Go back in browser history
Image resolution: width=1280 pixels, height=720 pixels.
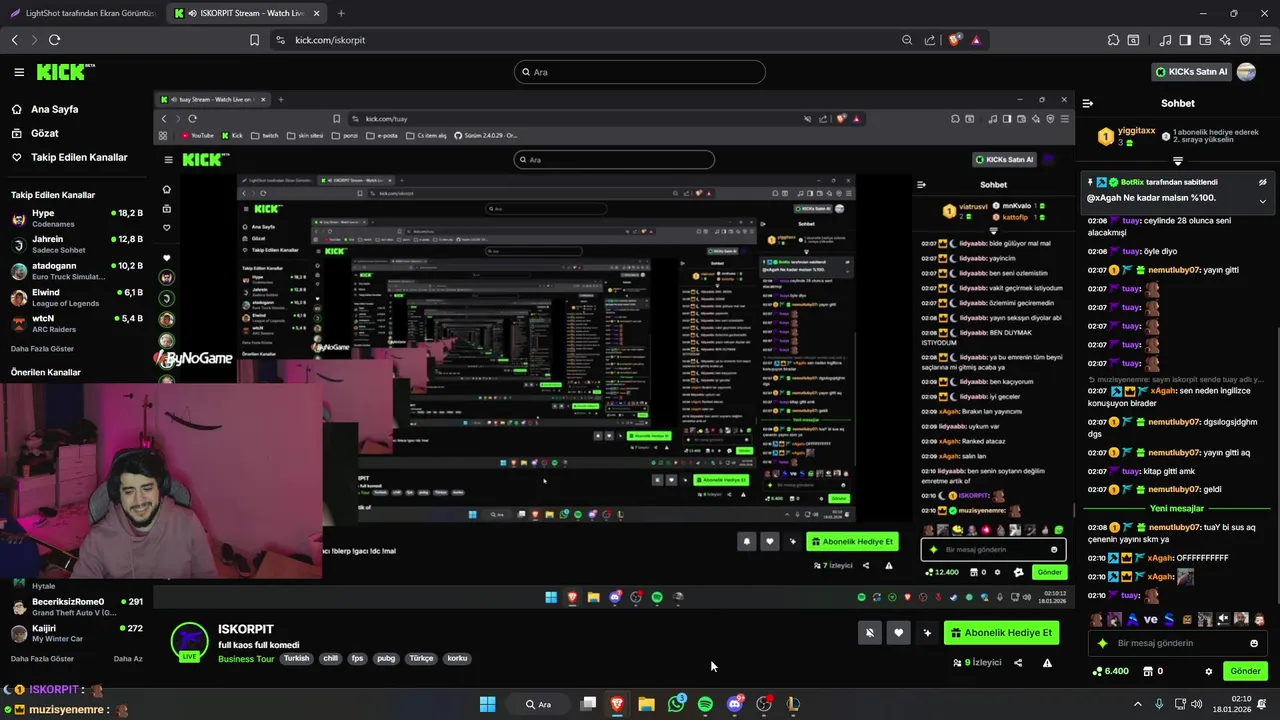point(15,40)
